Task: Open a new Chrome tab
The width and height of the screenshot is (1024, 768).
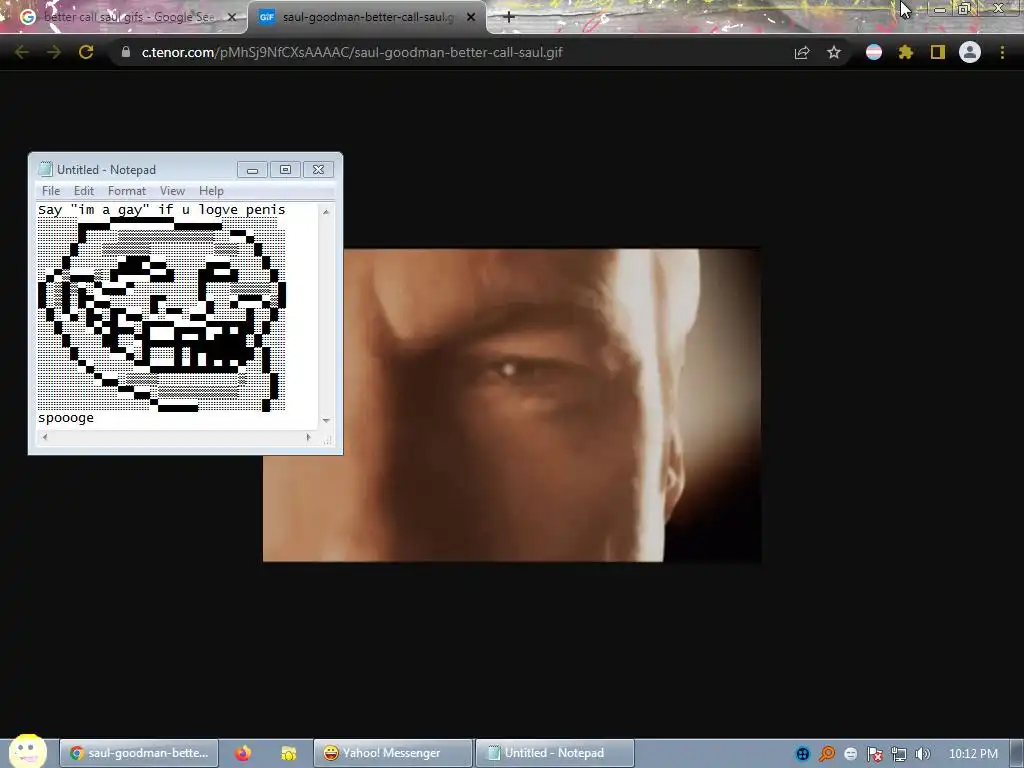Action: 509,17
